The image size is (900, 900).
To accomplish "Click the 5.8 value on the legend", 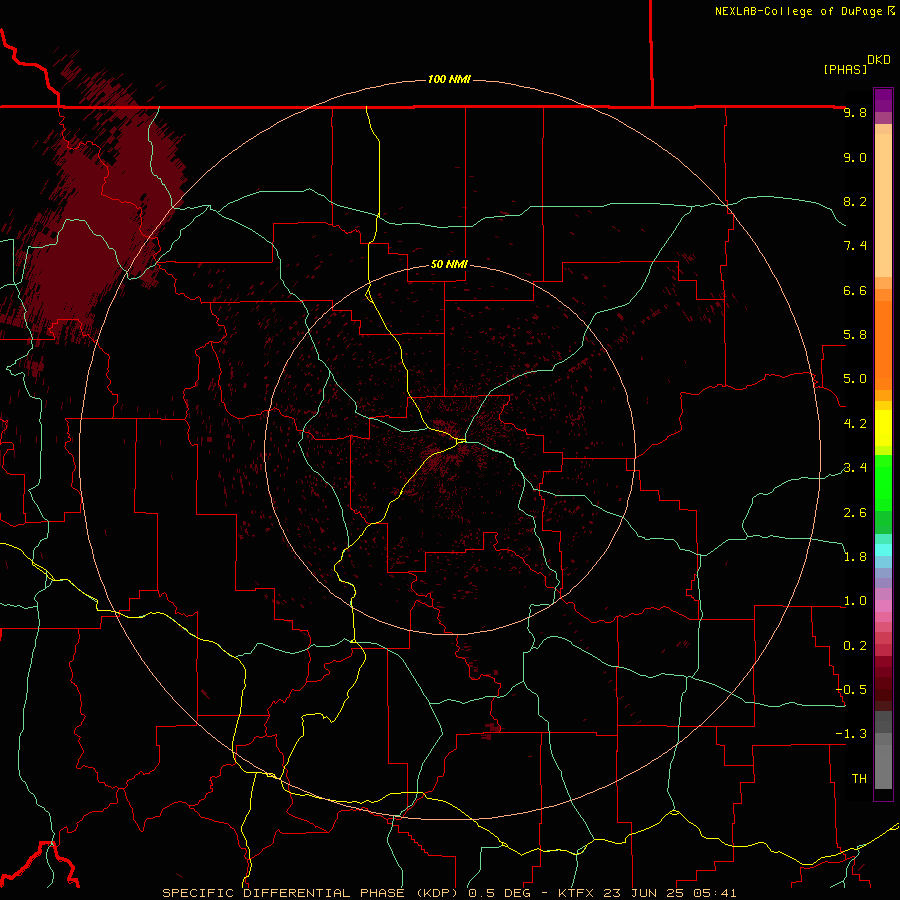I will pos(855,335).
